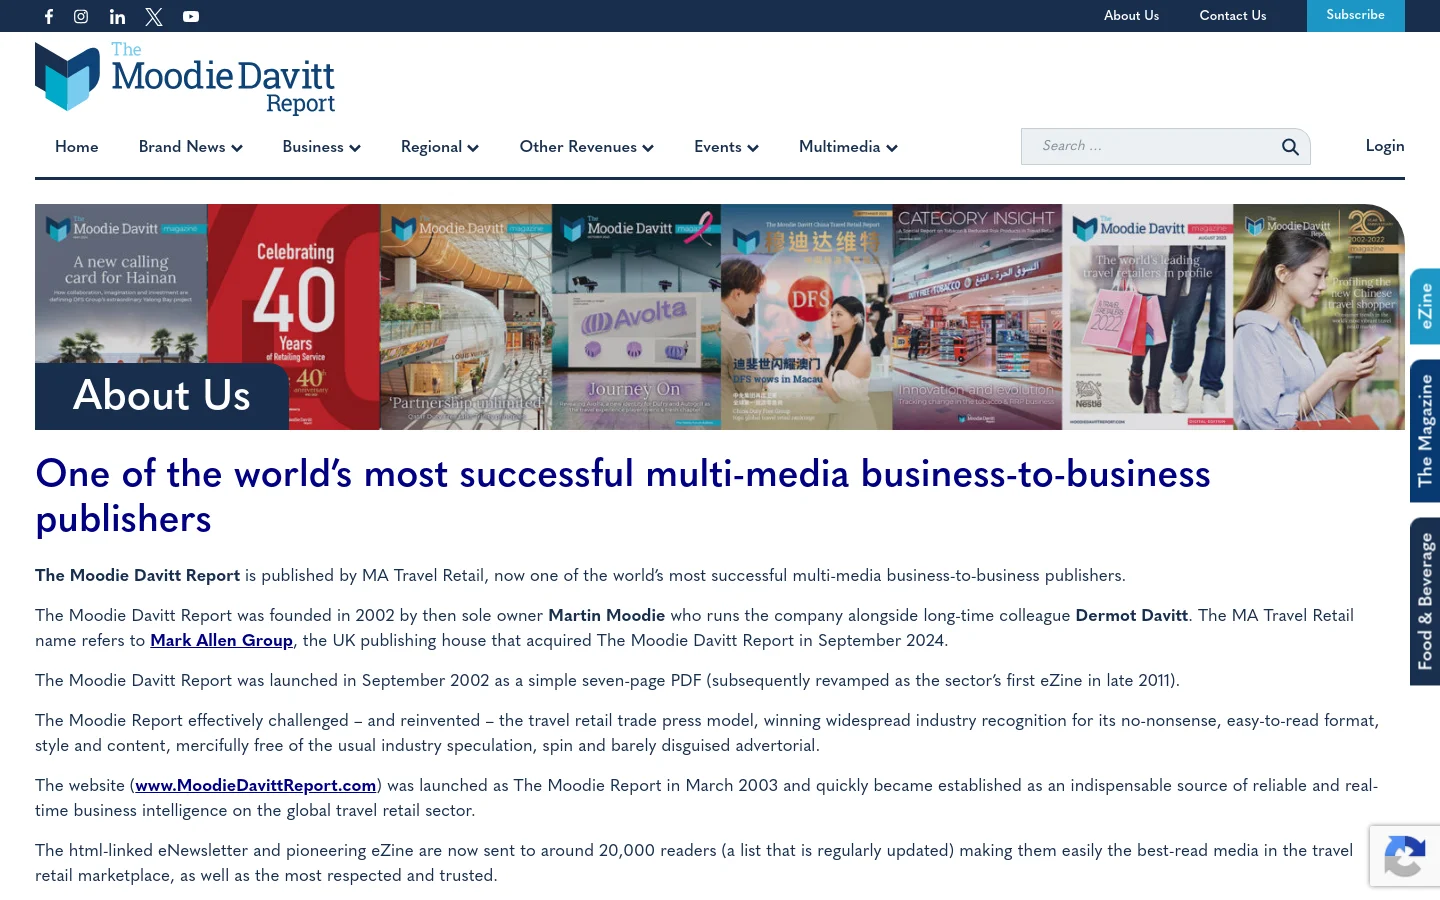The width and height of the screenshot is (1440, 900).
Task: Open Contact Us in top bar
Action: [1233, 16]
